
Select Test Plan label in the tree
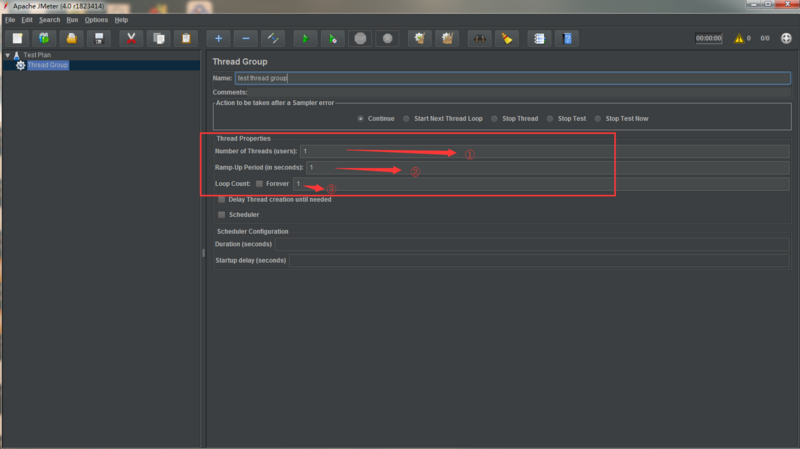[x=37, y=55]
